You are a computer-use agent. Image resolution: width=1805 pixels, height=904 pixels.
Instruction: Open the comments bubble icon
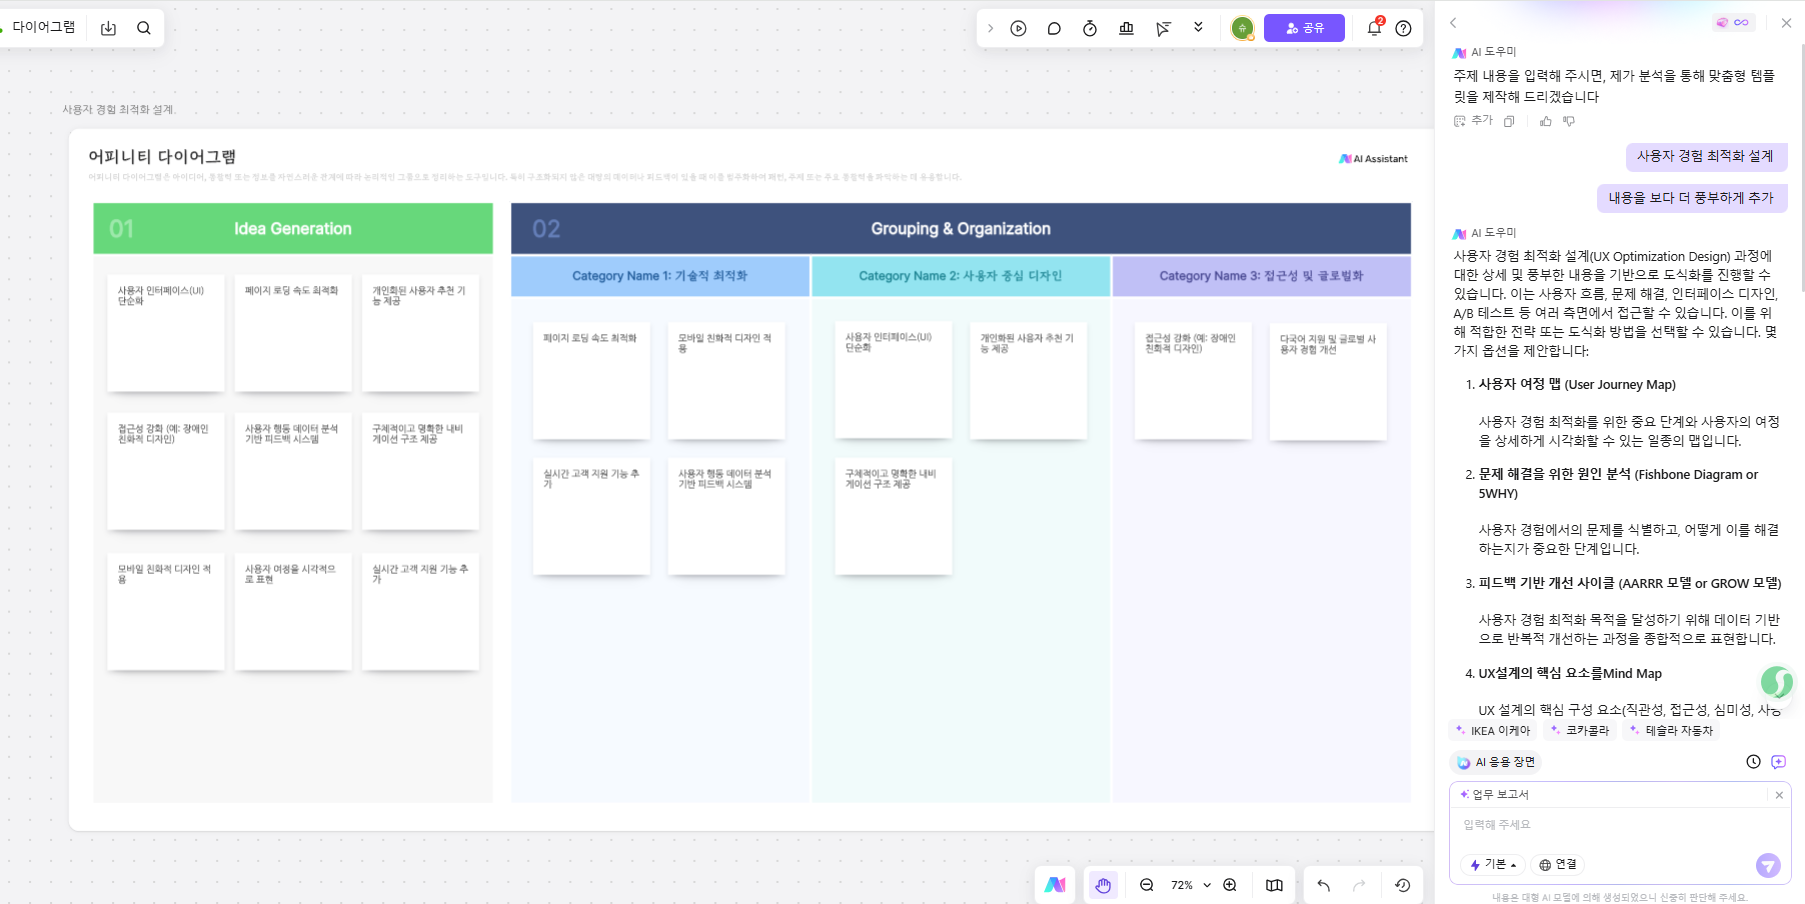[x=1054, y=28]
